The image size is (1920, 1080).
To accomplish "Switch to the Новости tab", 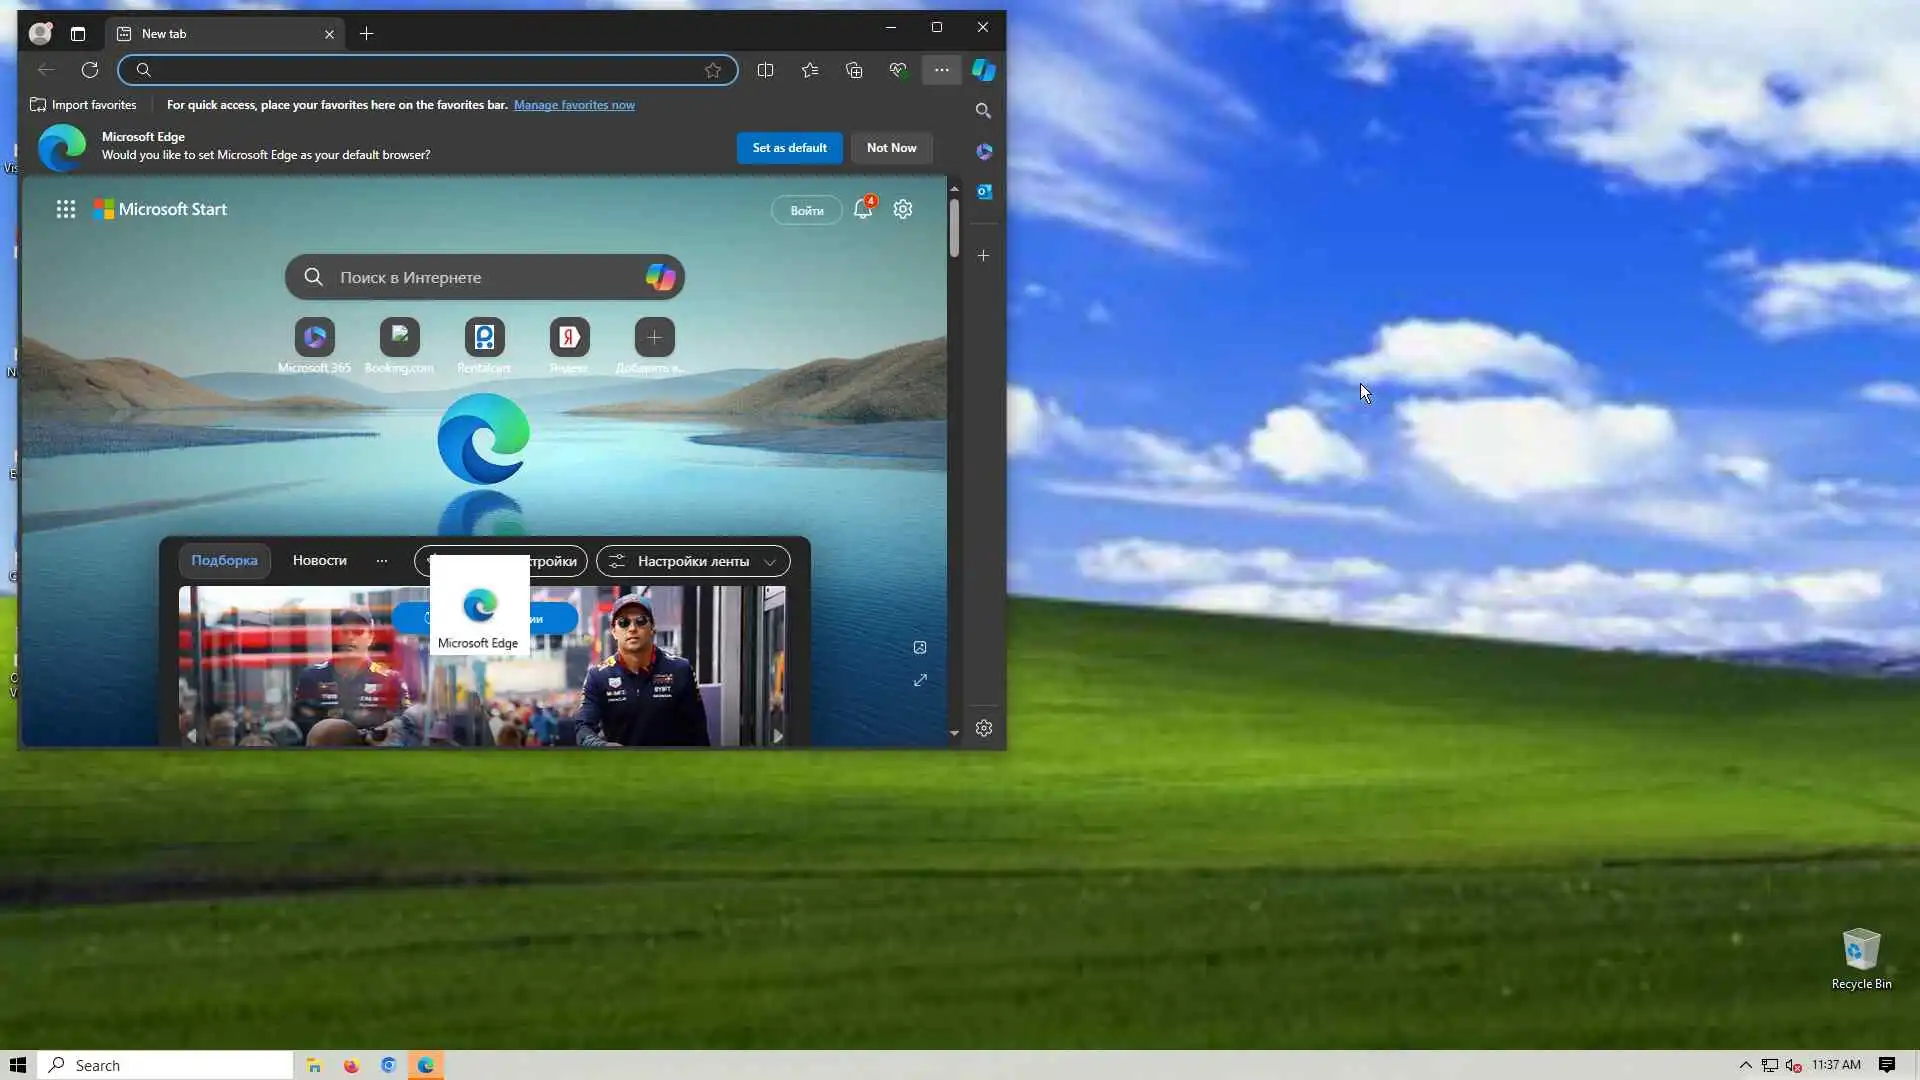I will click(319, 560).
